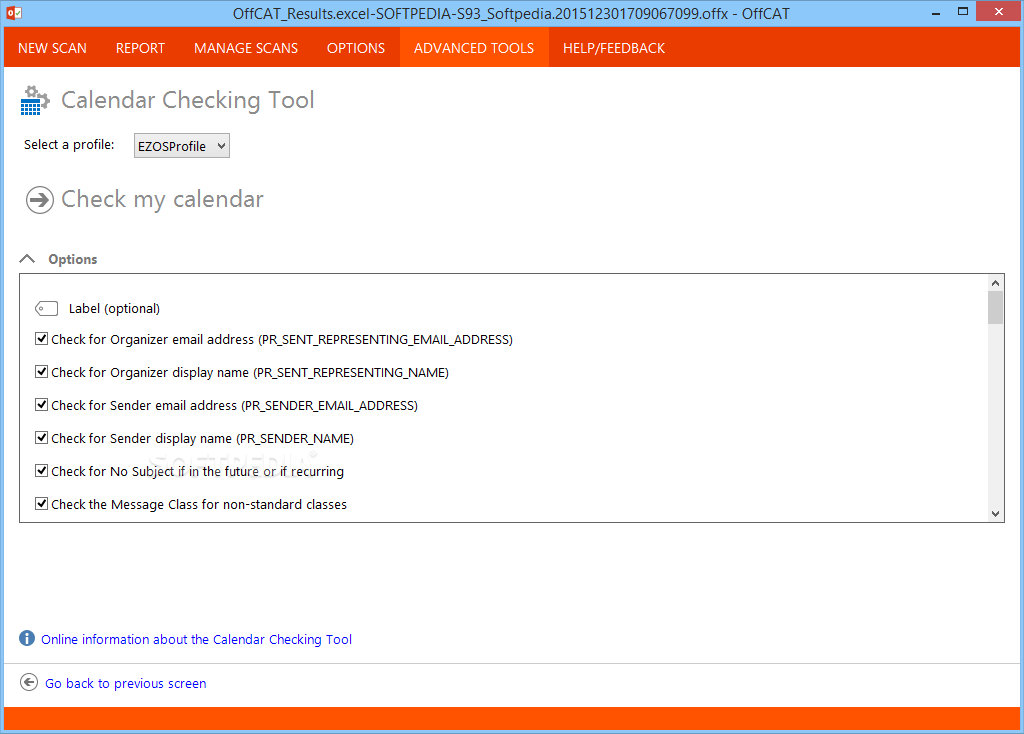Switch to the REPORT tab
The image size is (1024, 734).
pos(140,48)
